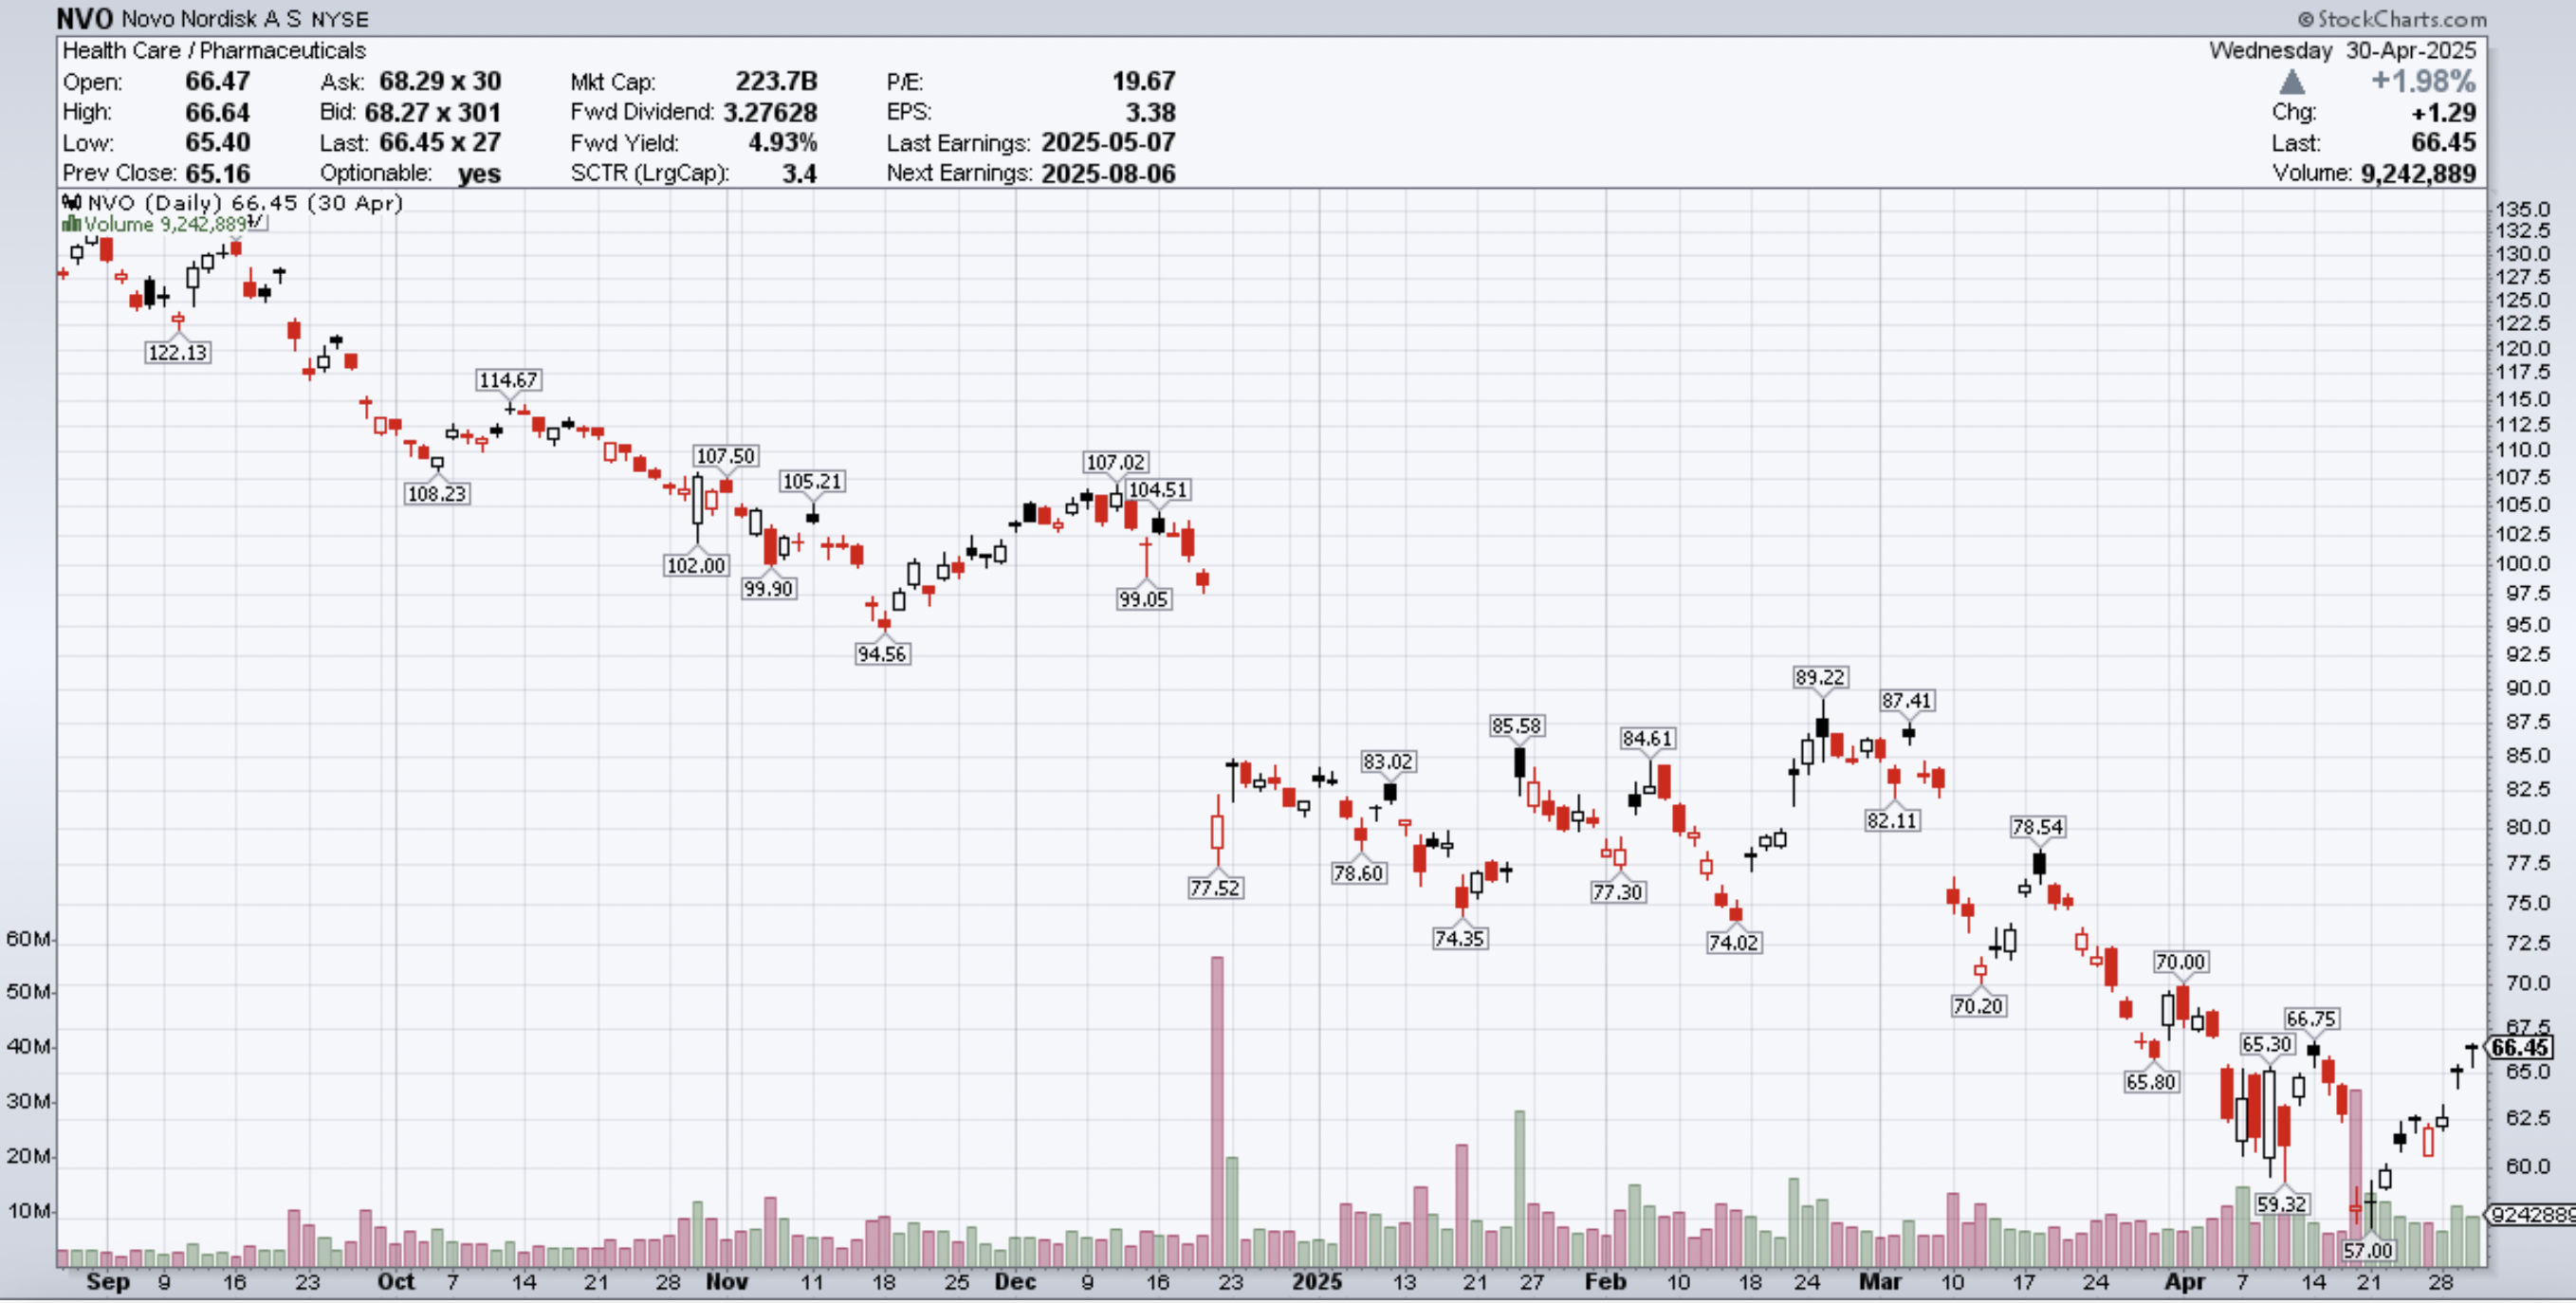Click the 82.11 low price label
The height and width of the screenshot is (1303, 2576).
coord(1892,821)
